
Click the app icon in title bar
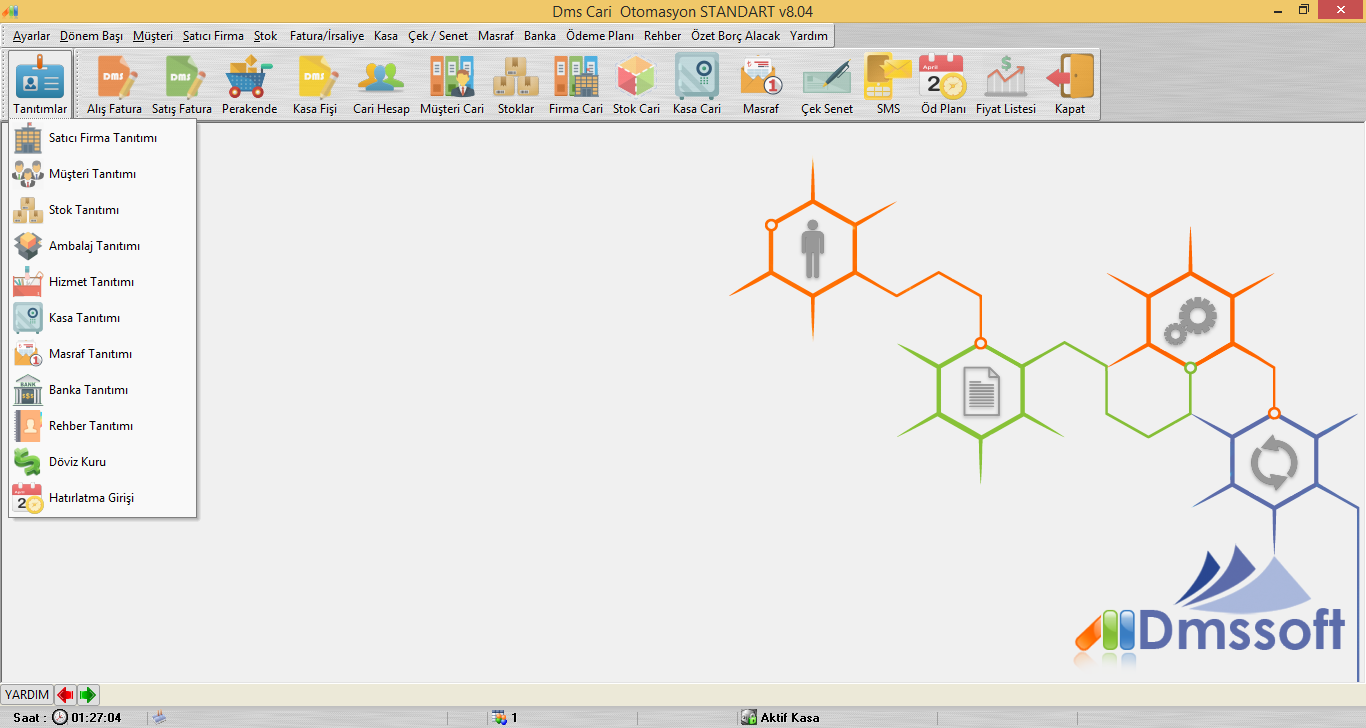[11, 10]
